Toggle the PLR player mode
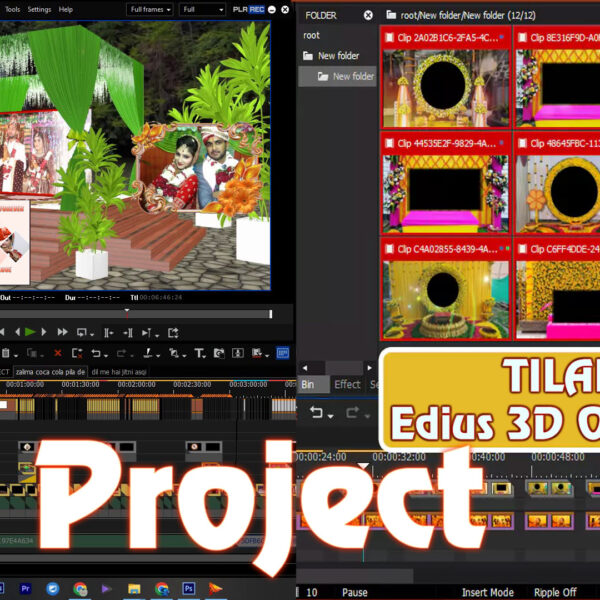 click(x=240, y=9)
